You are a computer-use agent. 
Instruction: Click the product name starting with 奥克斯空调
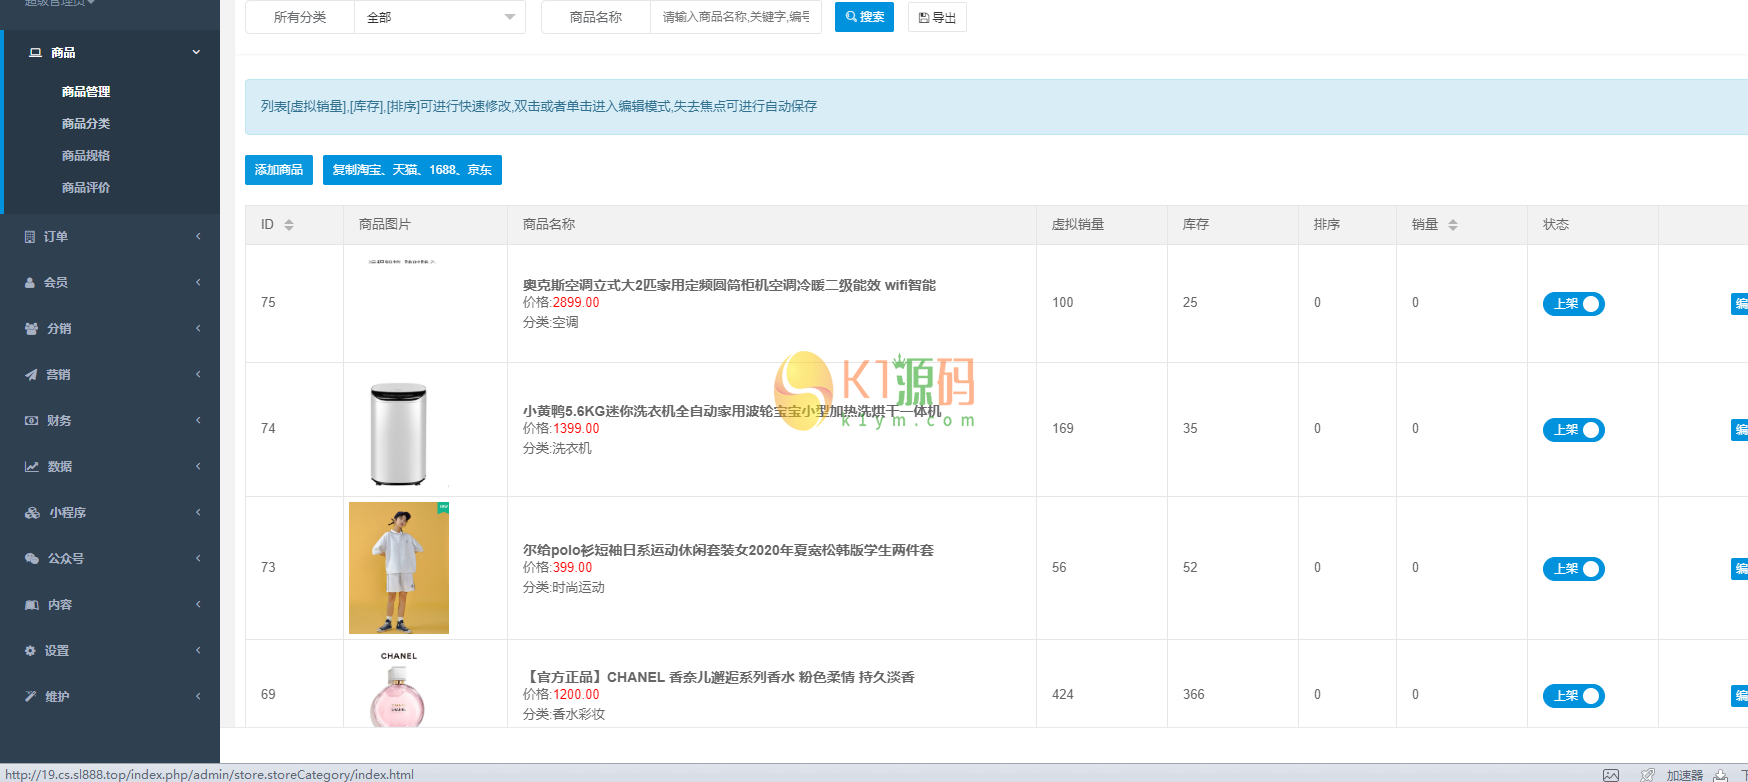coord(729,285)
